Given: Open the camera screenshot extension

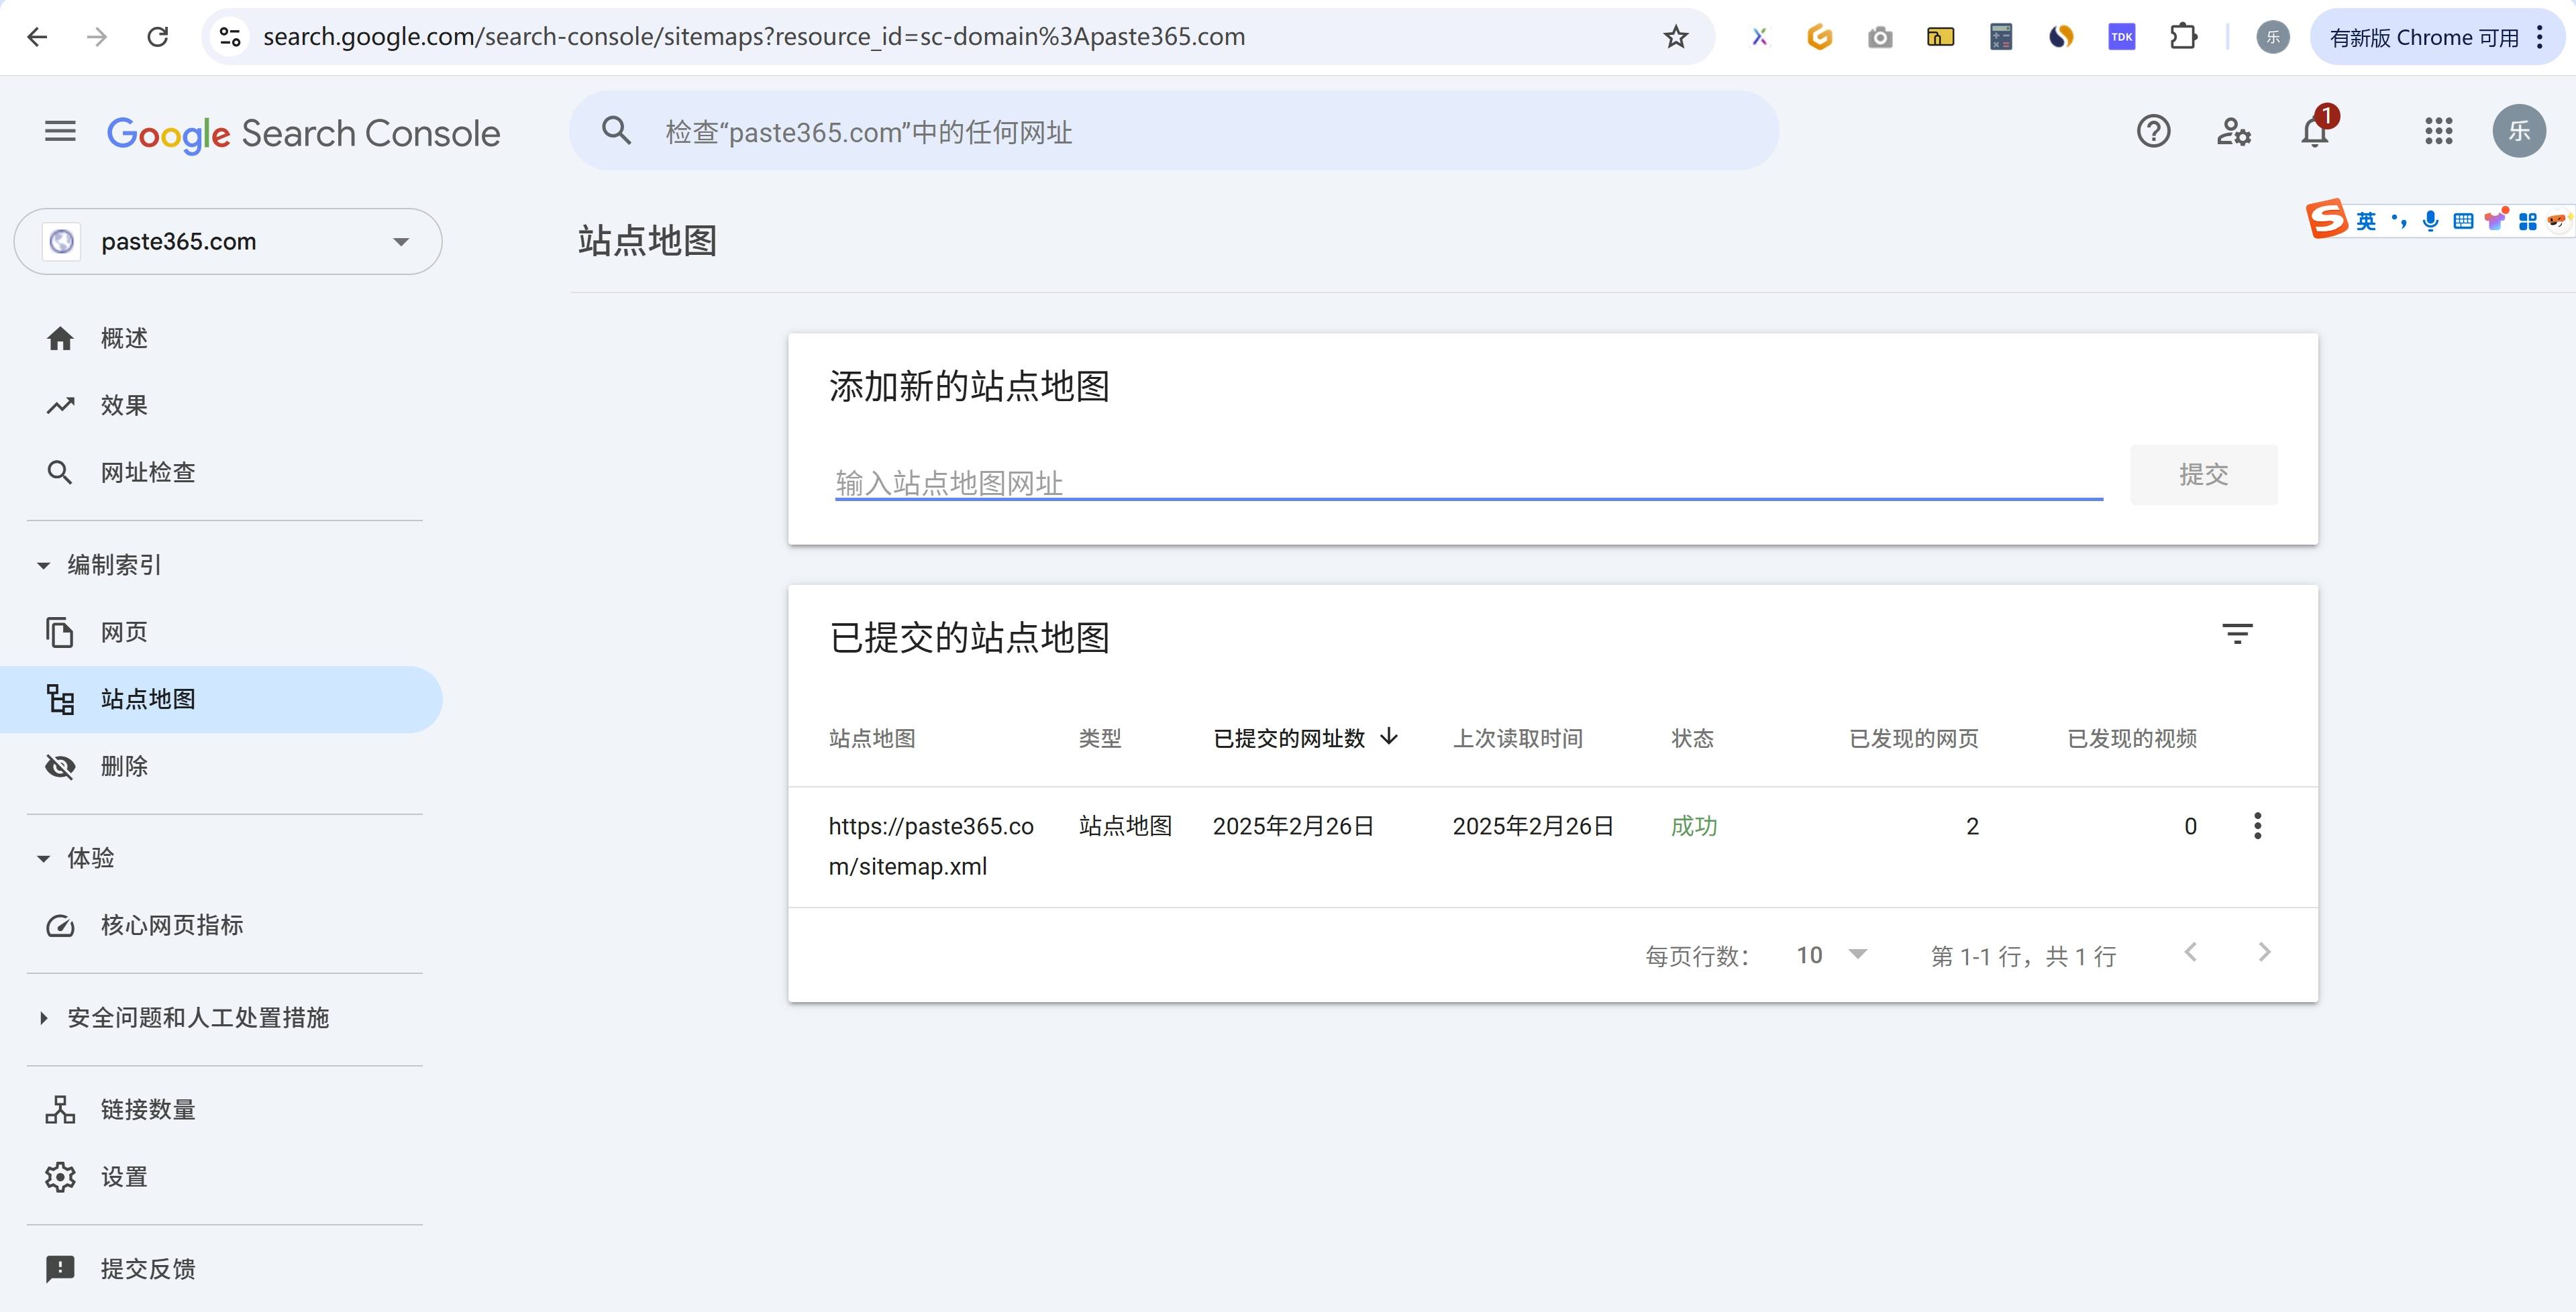Looking at the screenshot, I should point(1880,37).
